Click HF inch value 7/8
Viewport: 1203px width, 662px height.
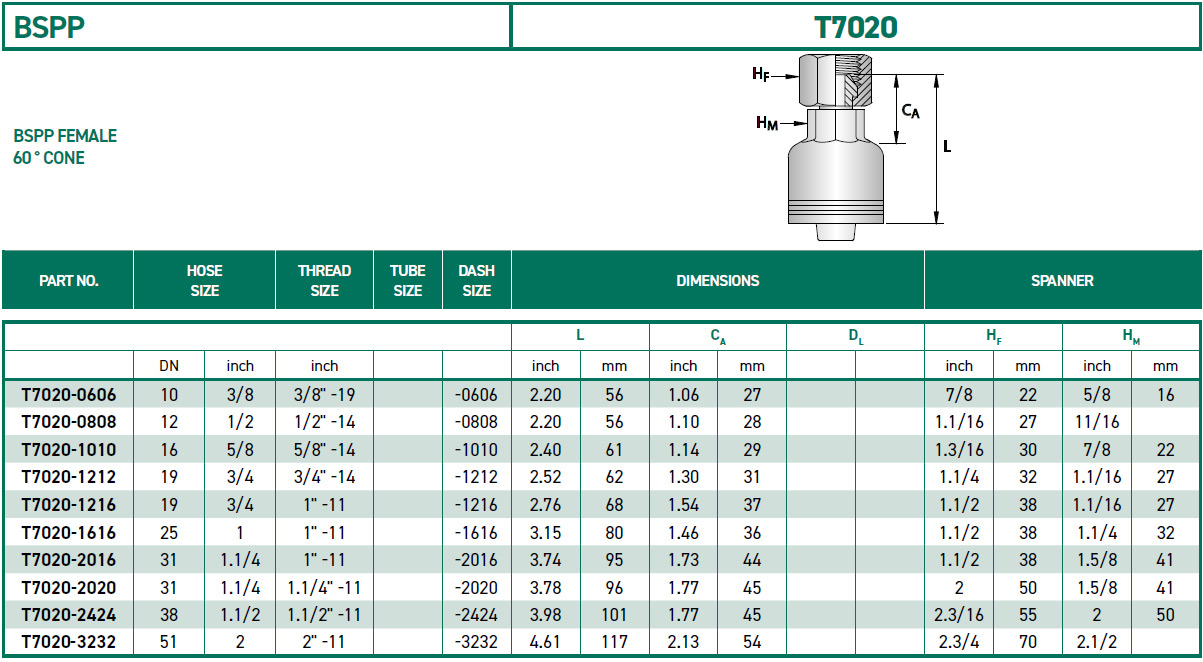[x=959, y=395]
